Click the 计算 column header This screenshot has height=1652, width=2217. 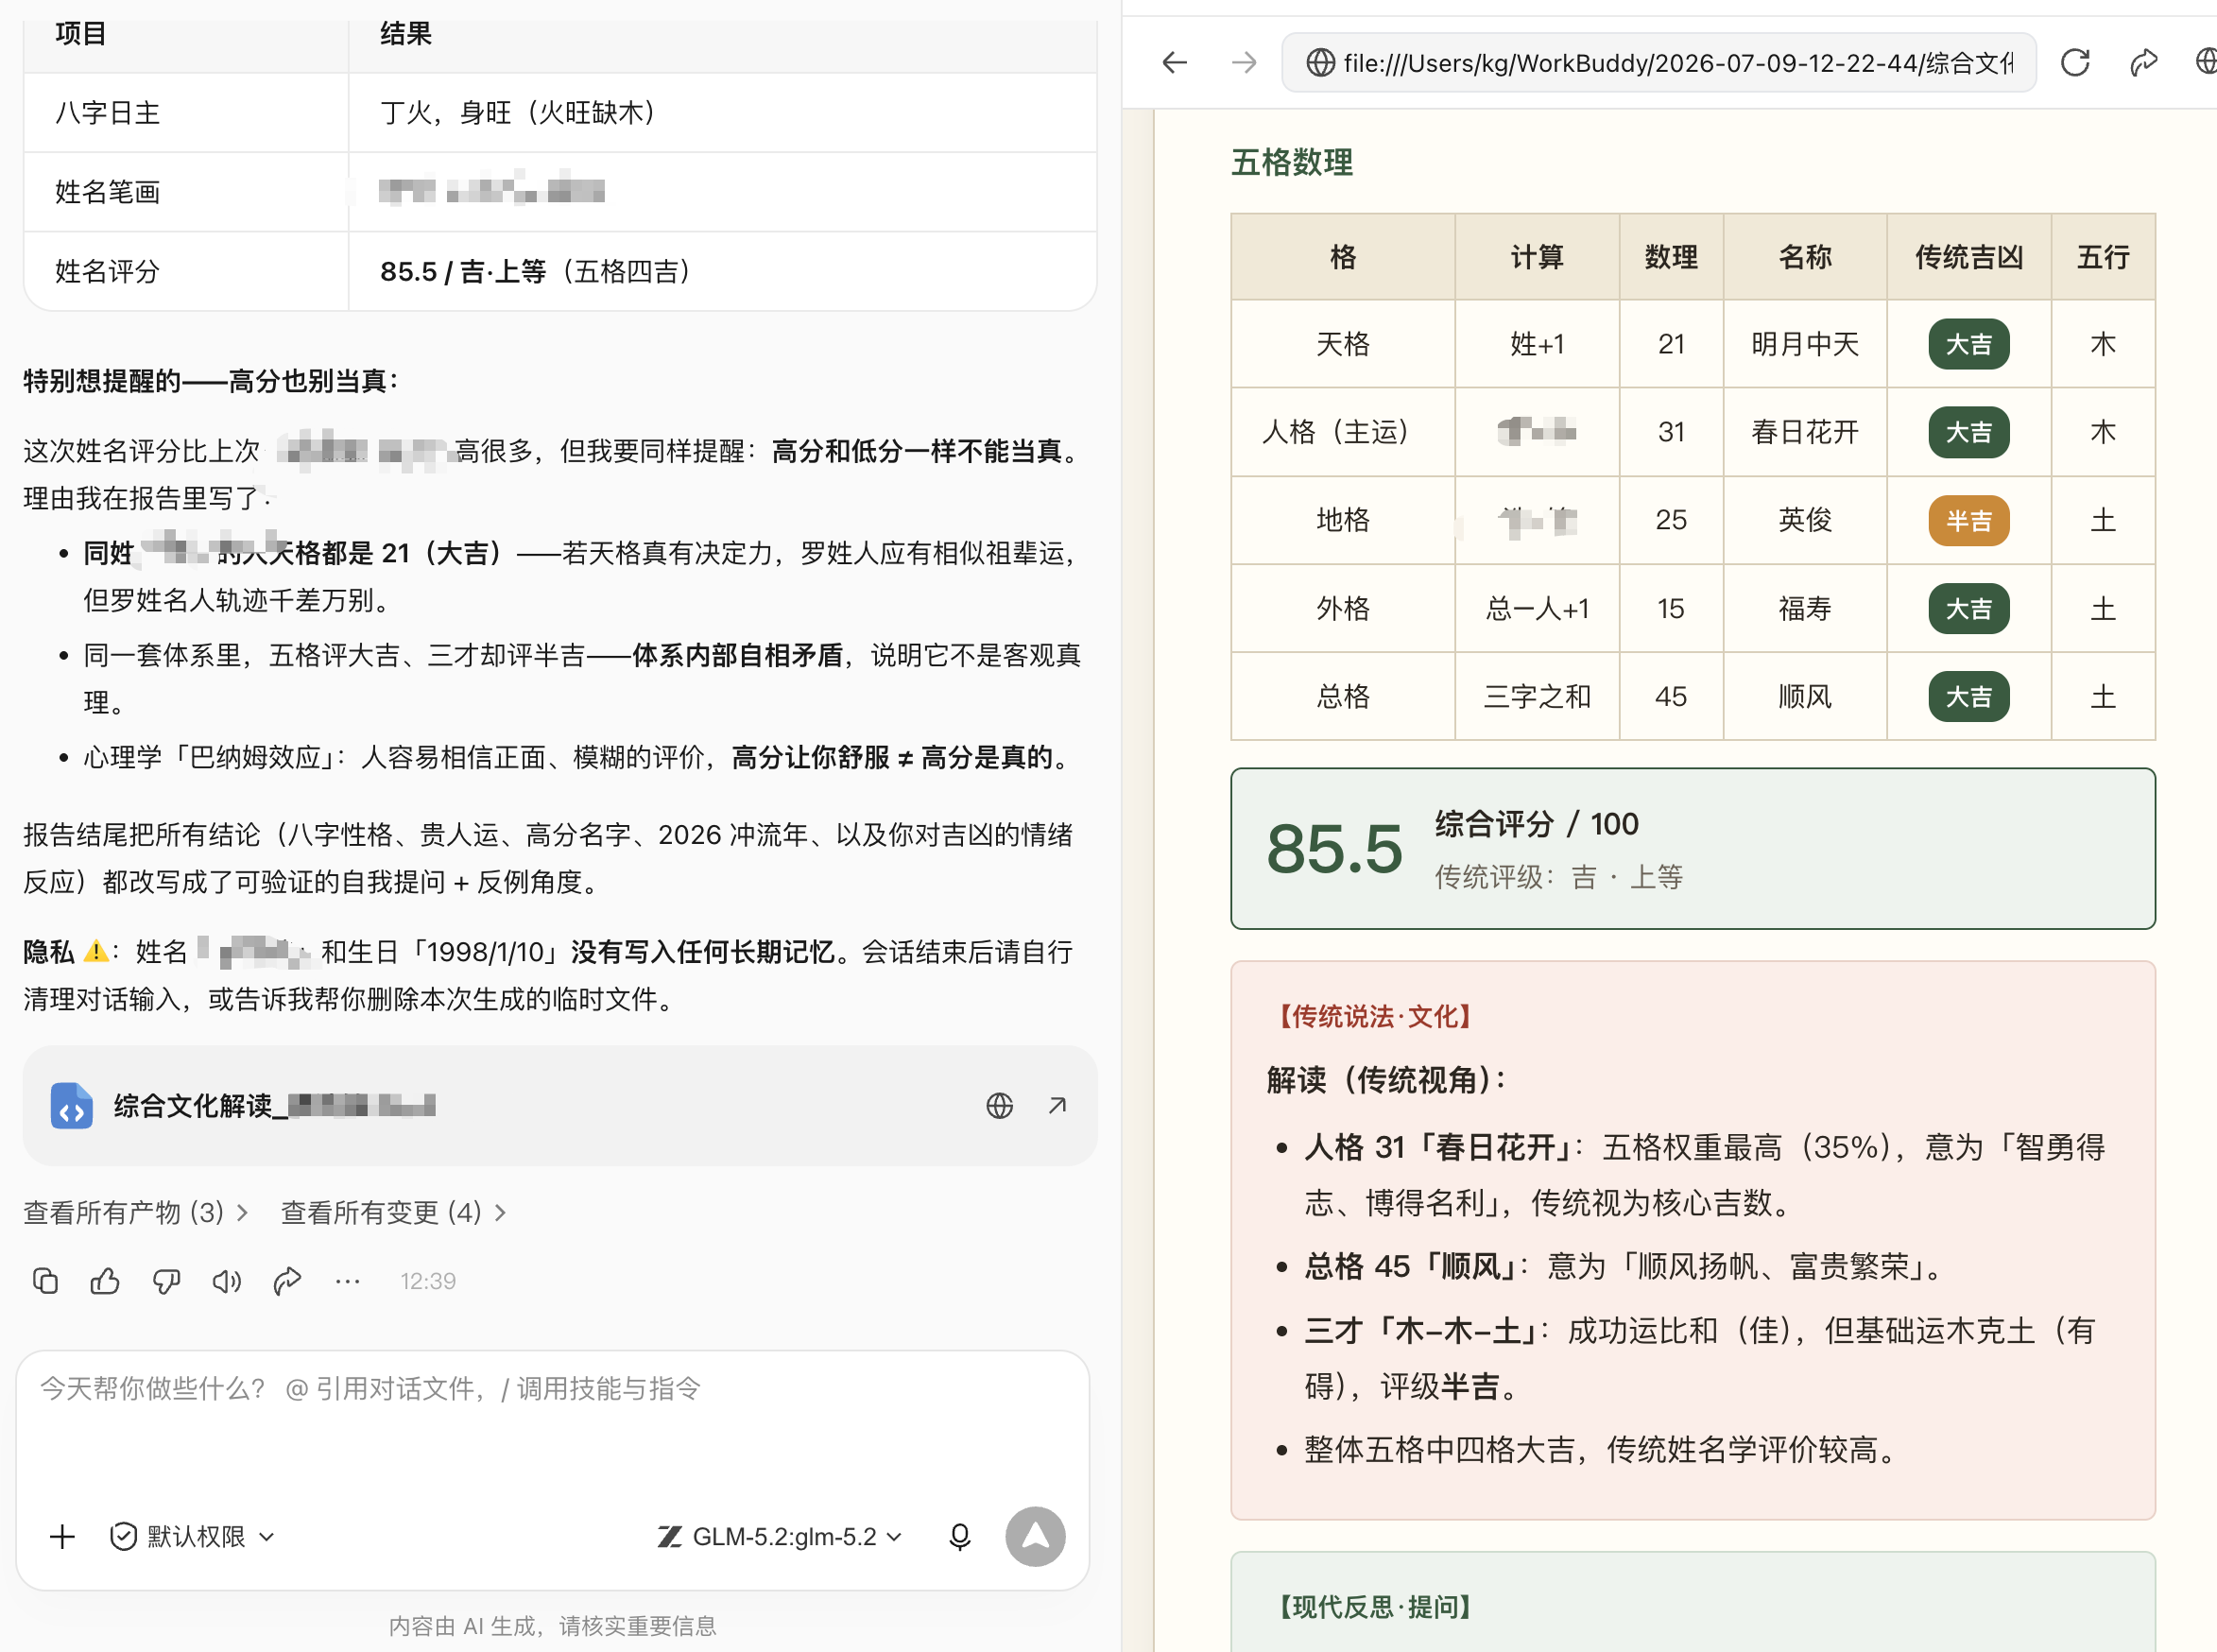(x=1536, y=257)
